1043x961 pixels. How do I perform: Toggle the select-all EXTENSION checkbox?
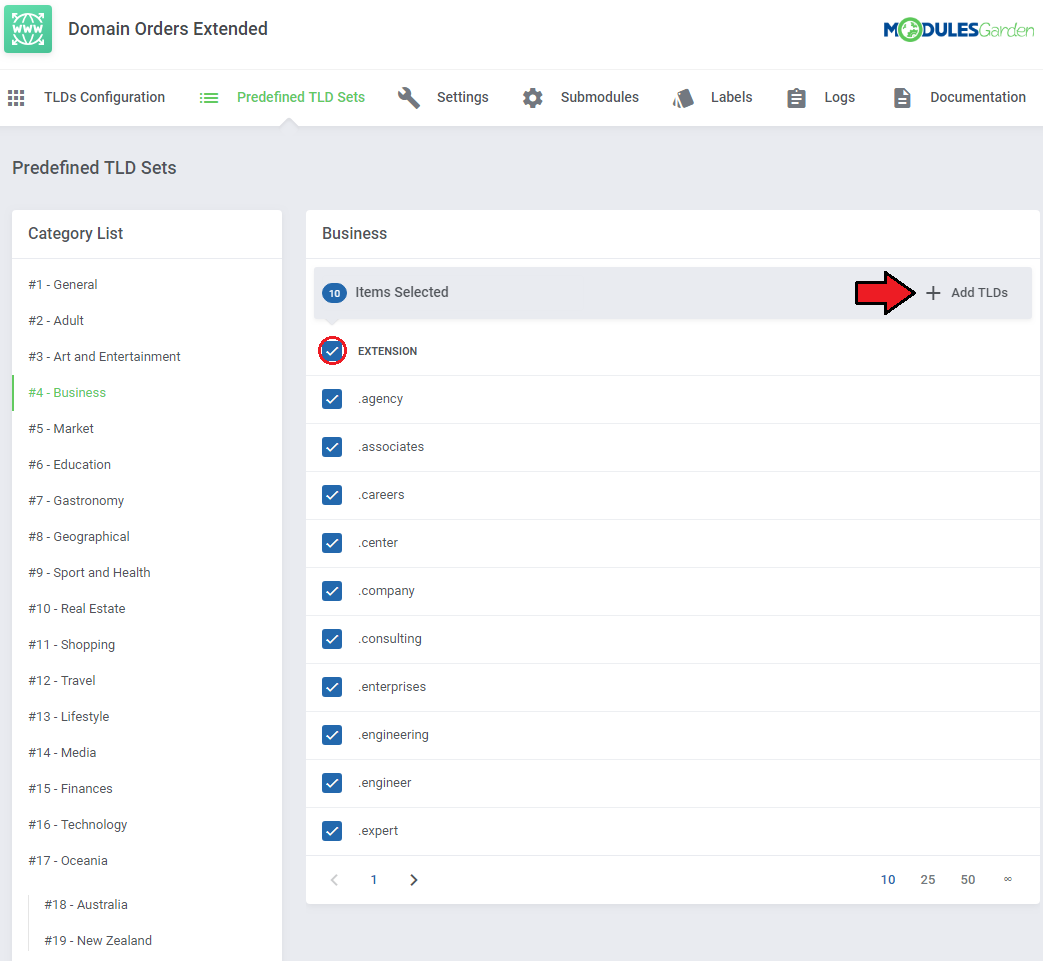point(332,351)
